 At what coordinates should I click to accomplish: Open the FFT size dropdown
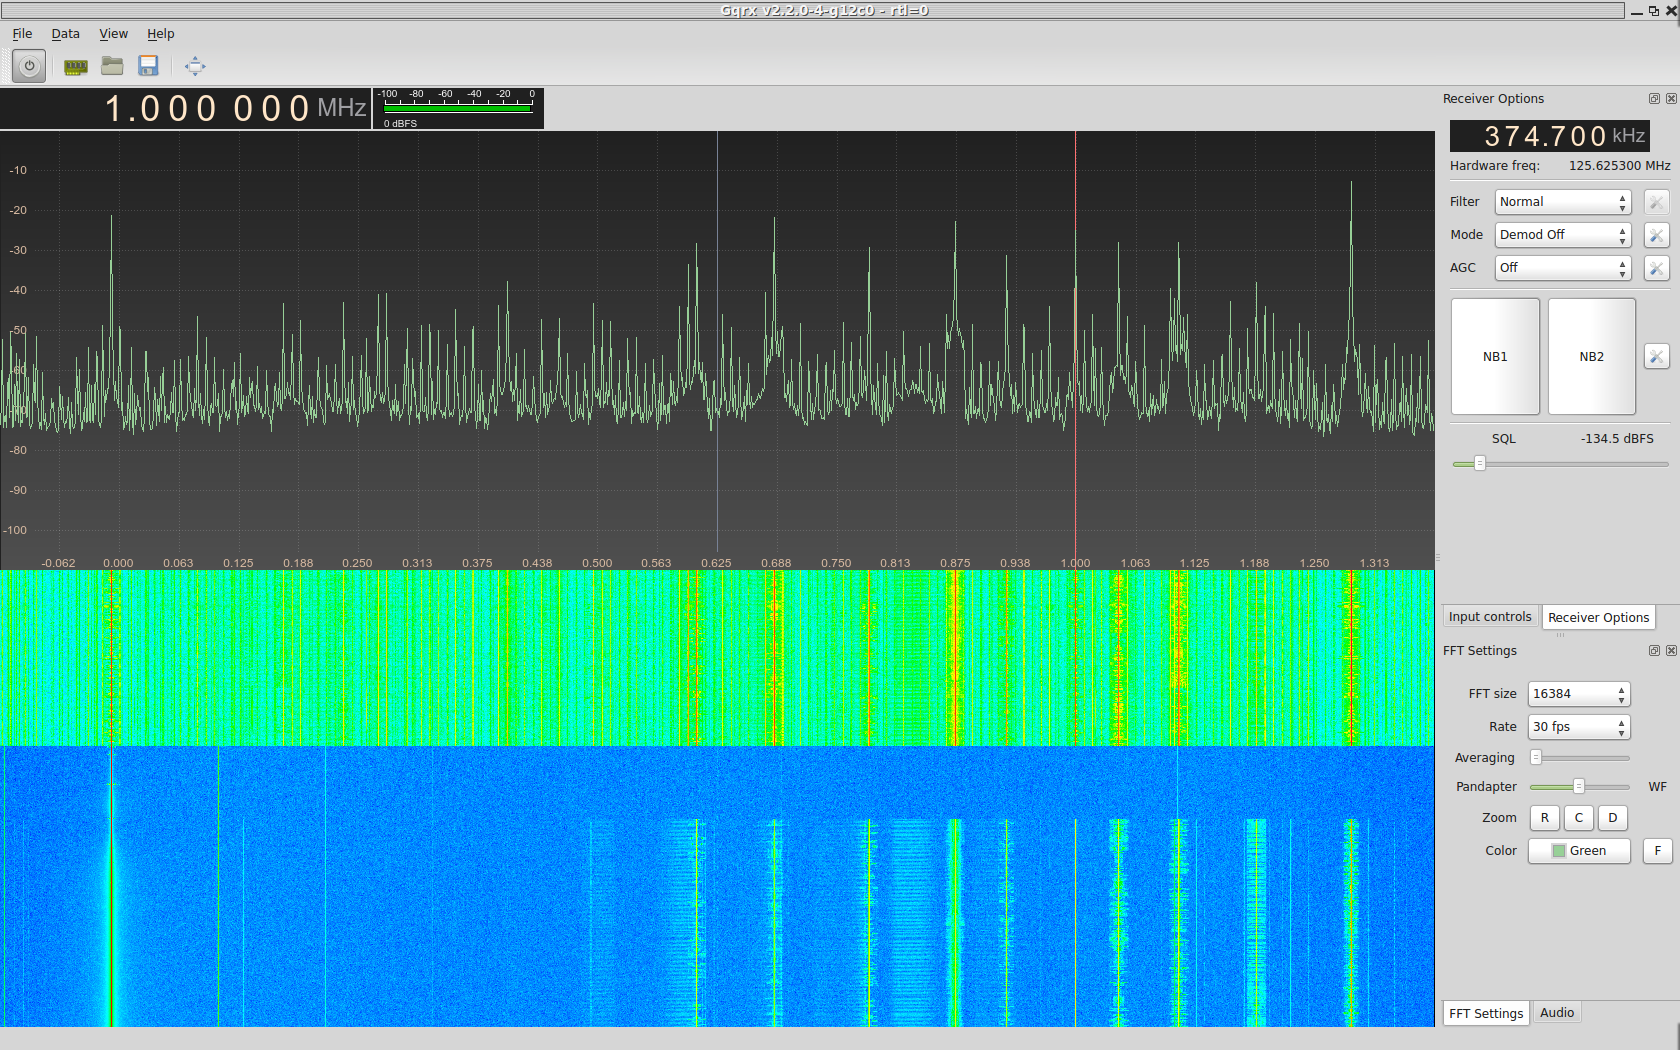click(x=1578, y=694)
